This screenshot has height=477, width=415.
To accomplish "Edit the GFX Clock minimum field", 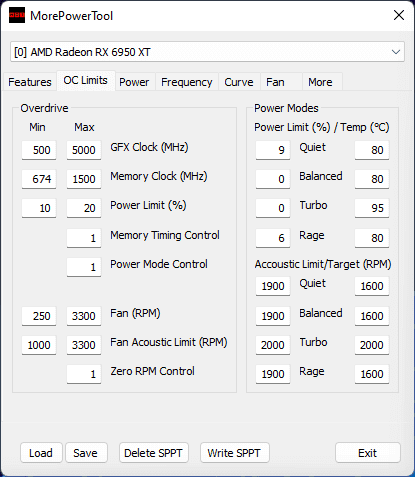I will (39, 150).
